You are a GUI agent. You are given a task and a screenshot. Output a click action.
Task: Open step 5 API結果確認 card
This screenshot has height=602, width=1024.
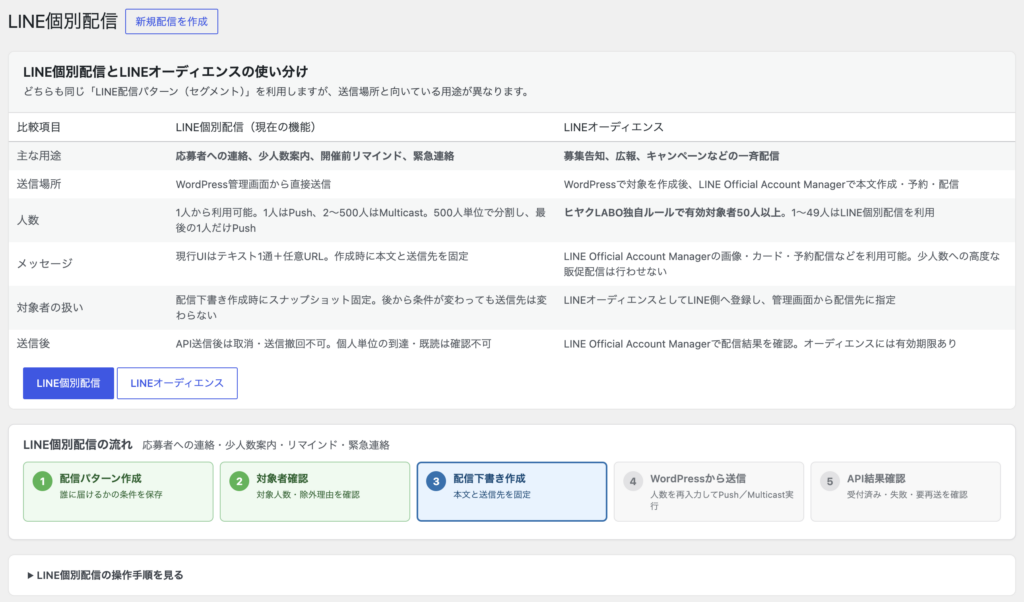tap(906, 492)
